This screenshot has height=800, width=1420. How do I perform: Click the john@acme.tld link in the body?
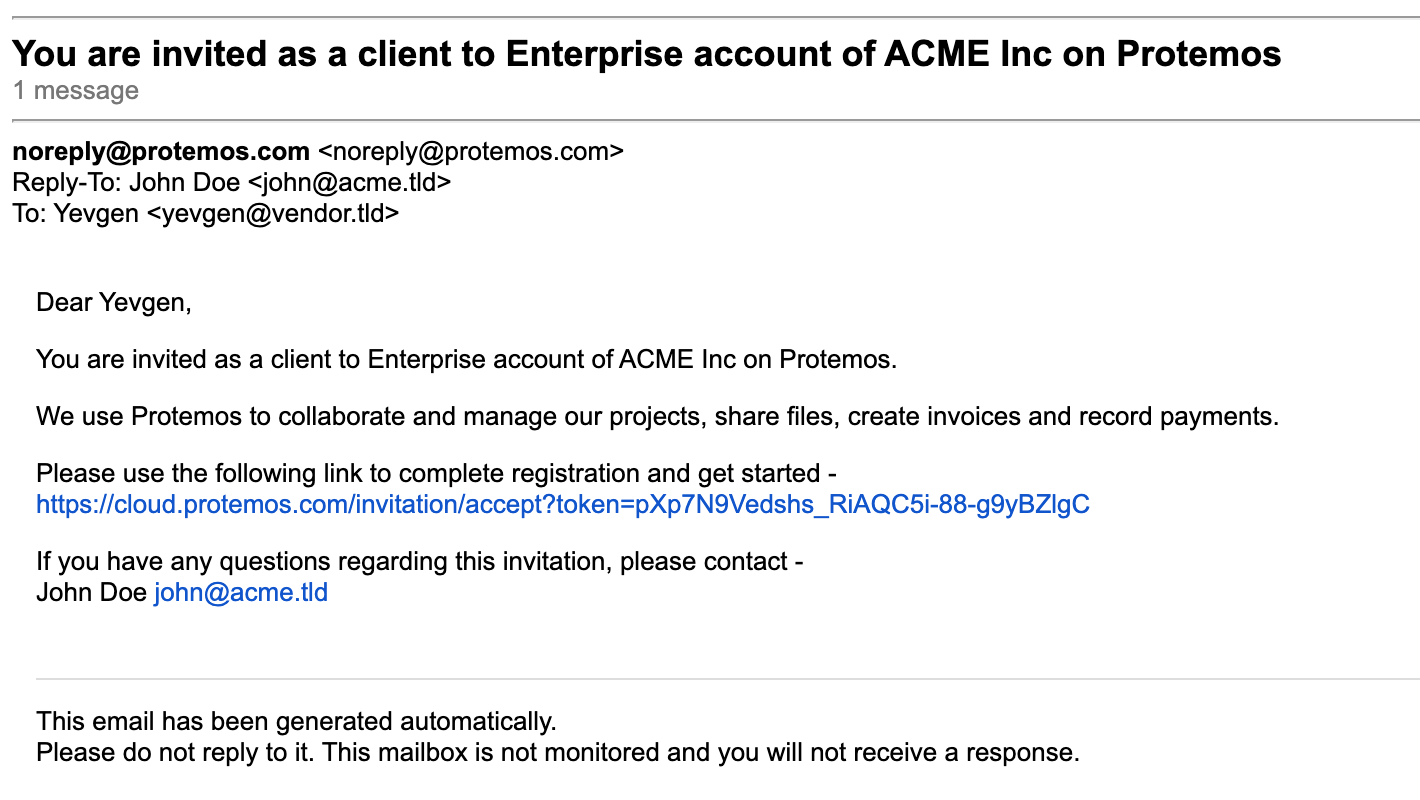(x=240, y=593)
